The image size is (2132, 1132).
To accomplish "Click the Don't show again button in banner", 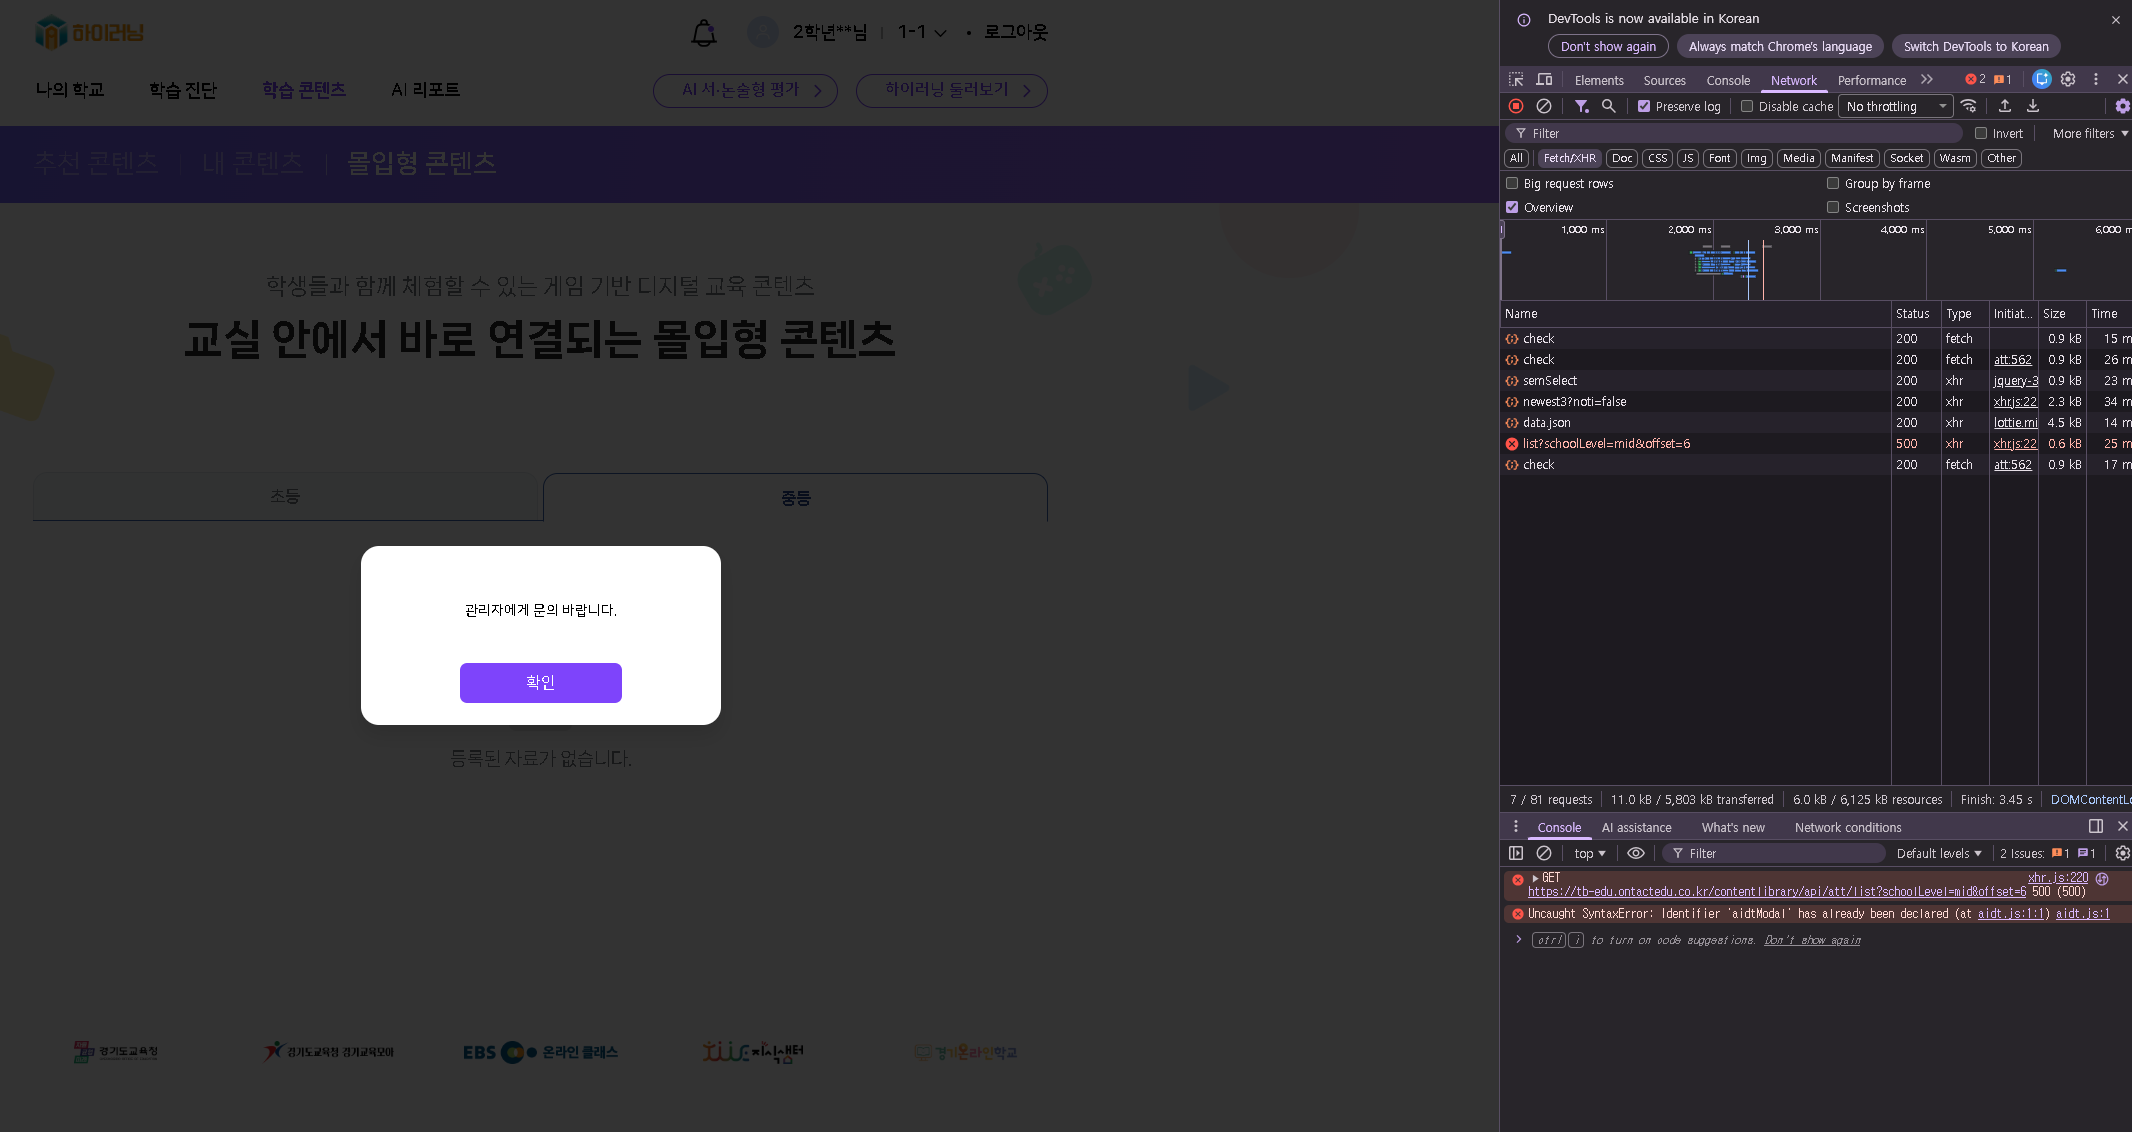I will pyautogui.click(x=1608, y=46).
